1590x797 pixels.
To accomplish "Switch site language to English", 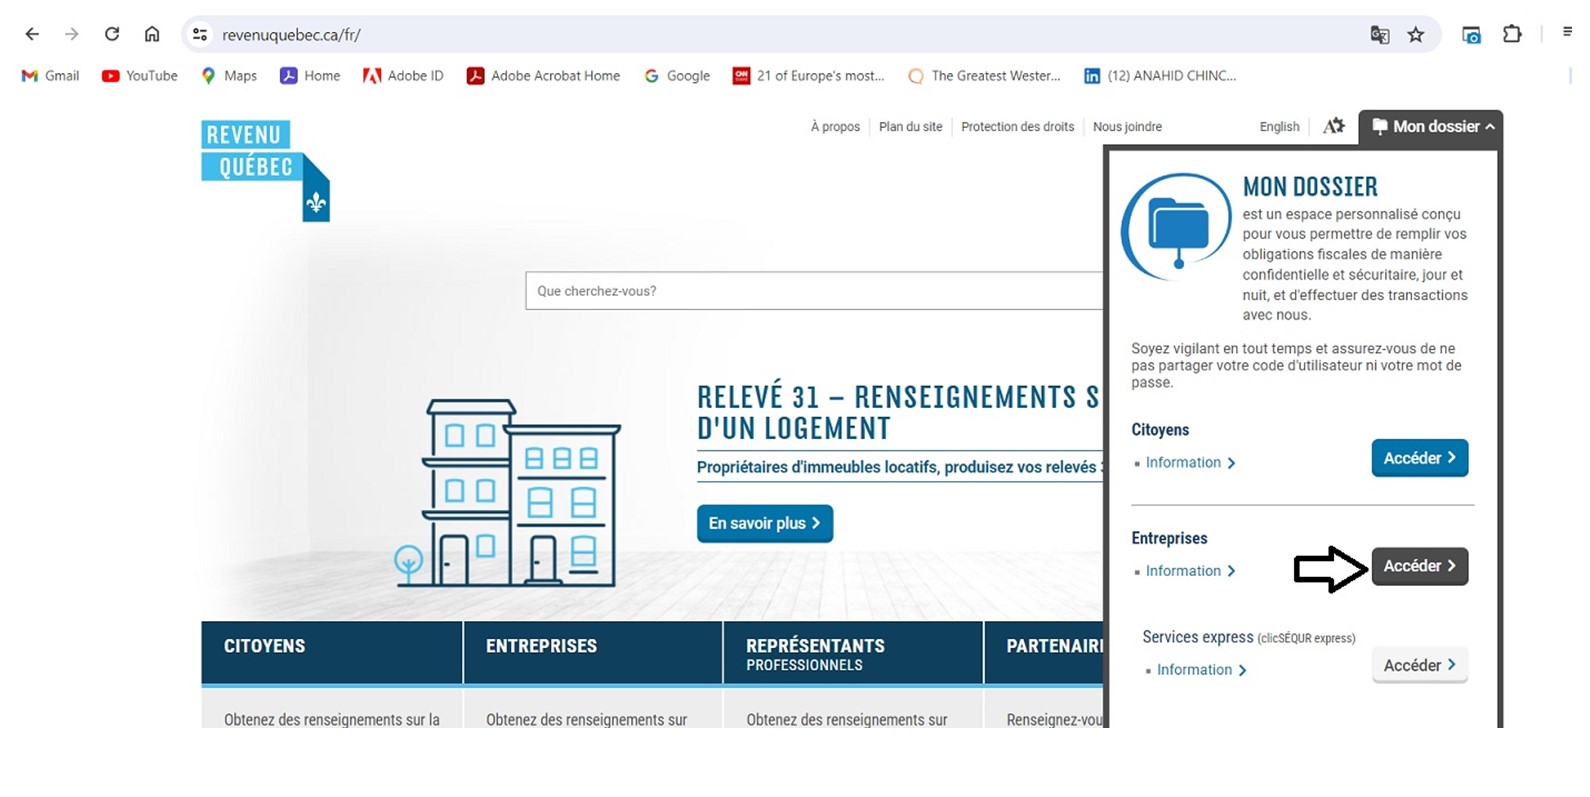I will point(1279,127).
